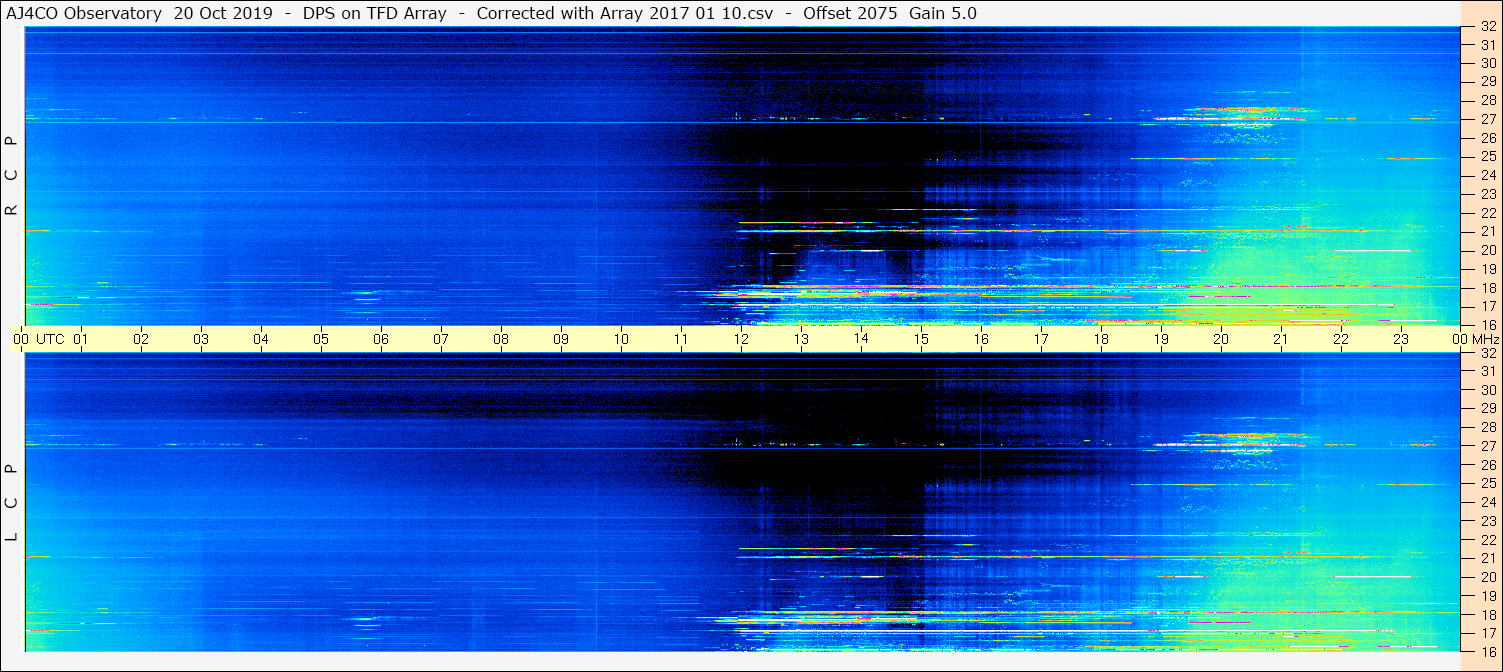
Task: Click the 03 hour marker on the time axis
Action: 201,339
